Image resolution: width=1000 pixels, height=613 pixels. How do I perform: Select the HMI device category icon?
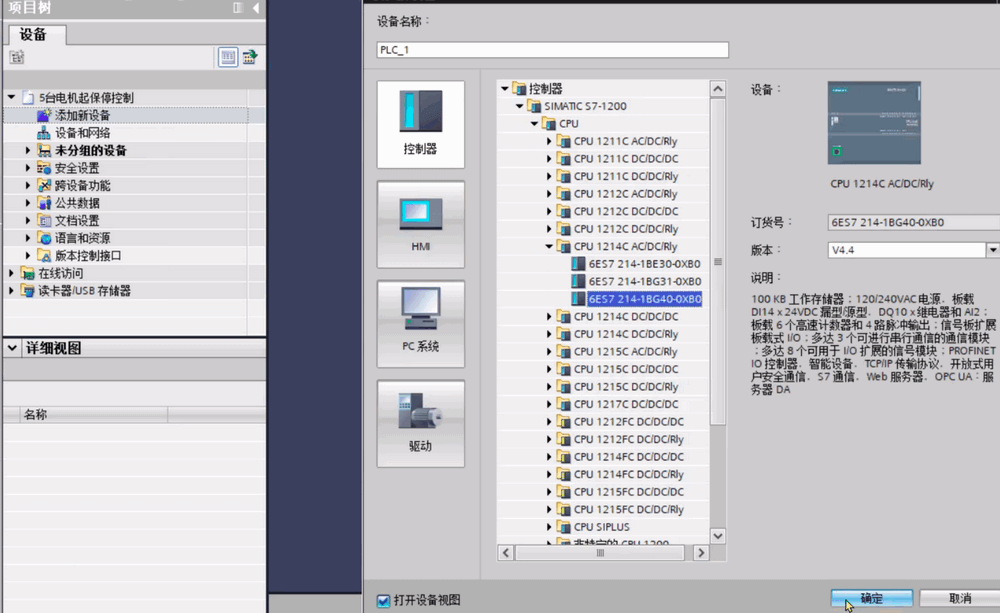420,224
